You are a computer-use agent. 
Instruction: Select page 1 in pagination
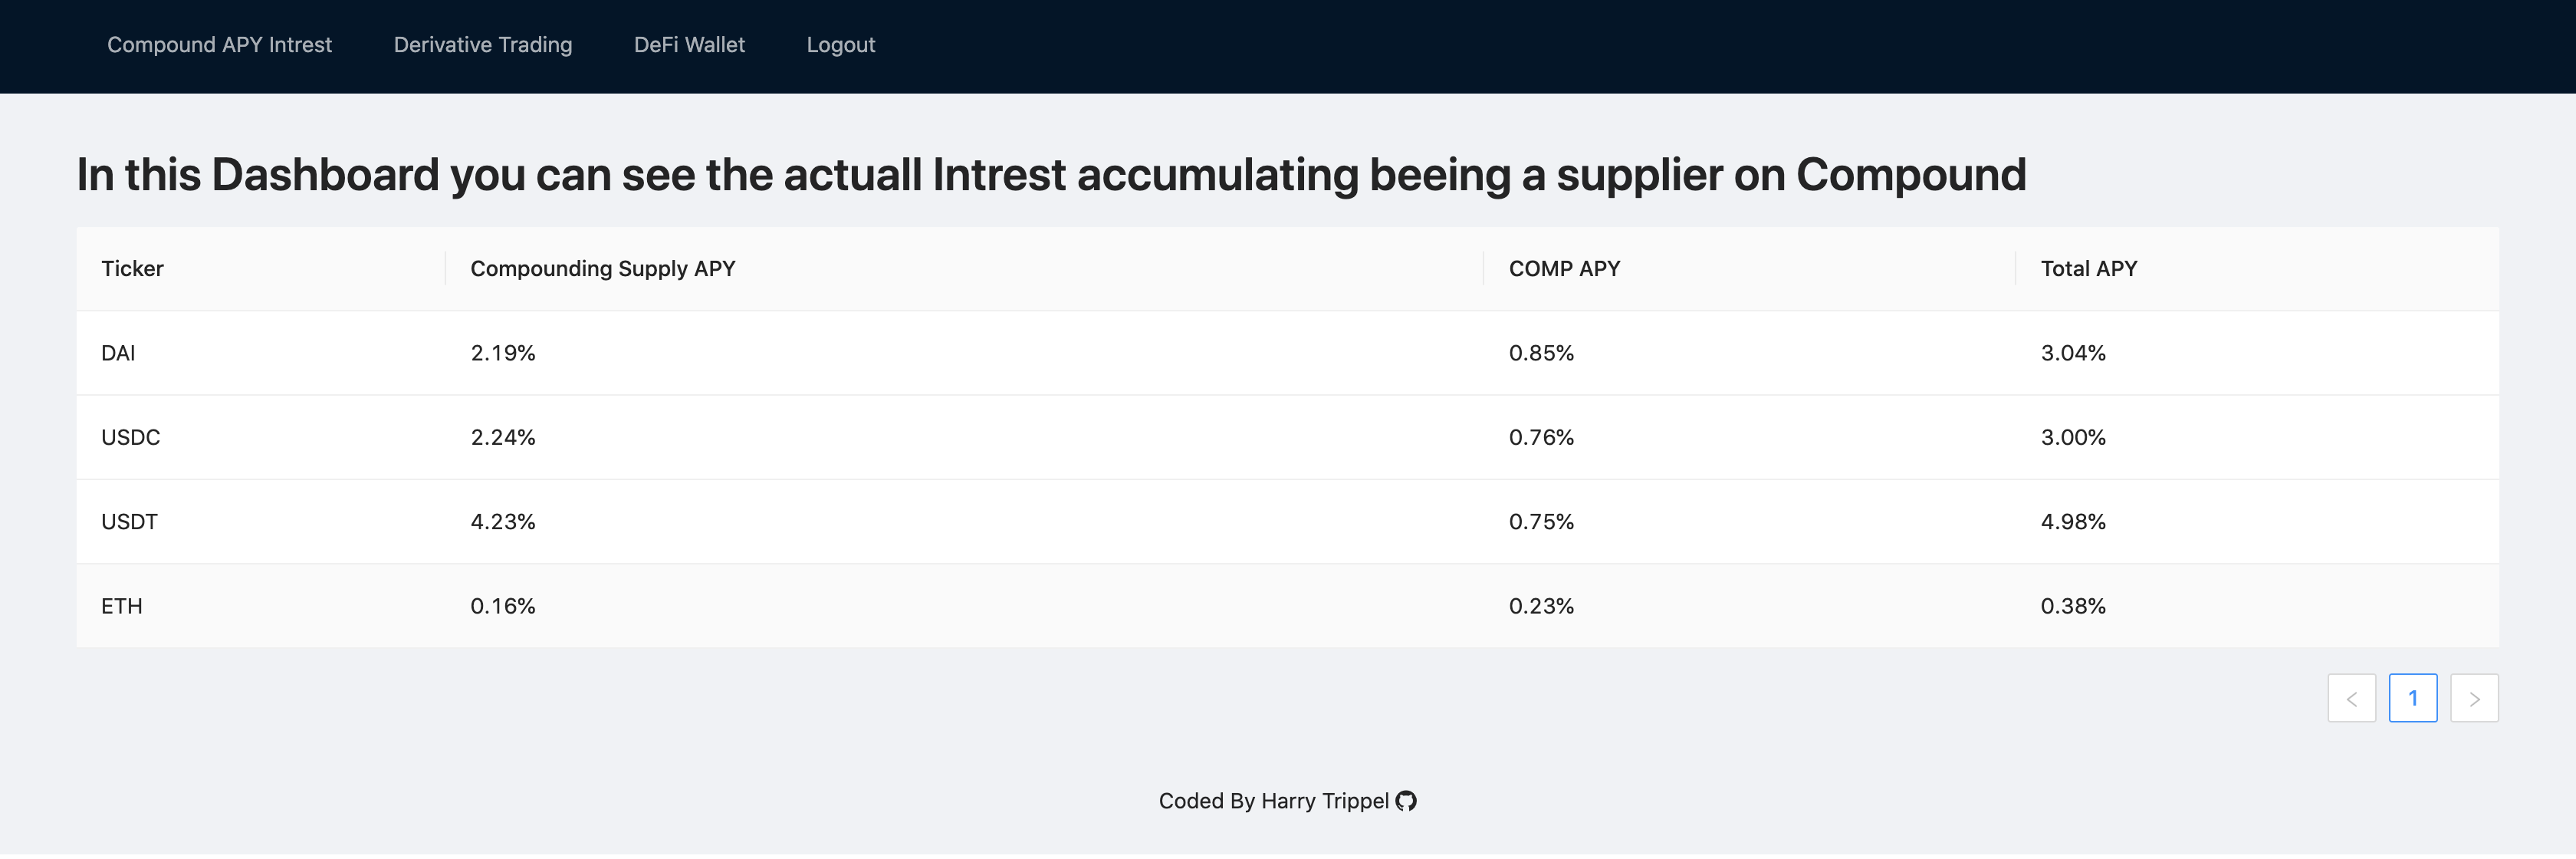2413,698
